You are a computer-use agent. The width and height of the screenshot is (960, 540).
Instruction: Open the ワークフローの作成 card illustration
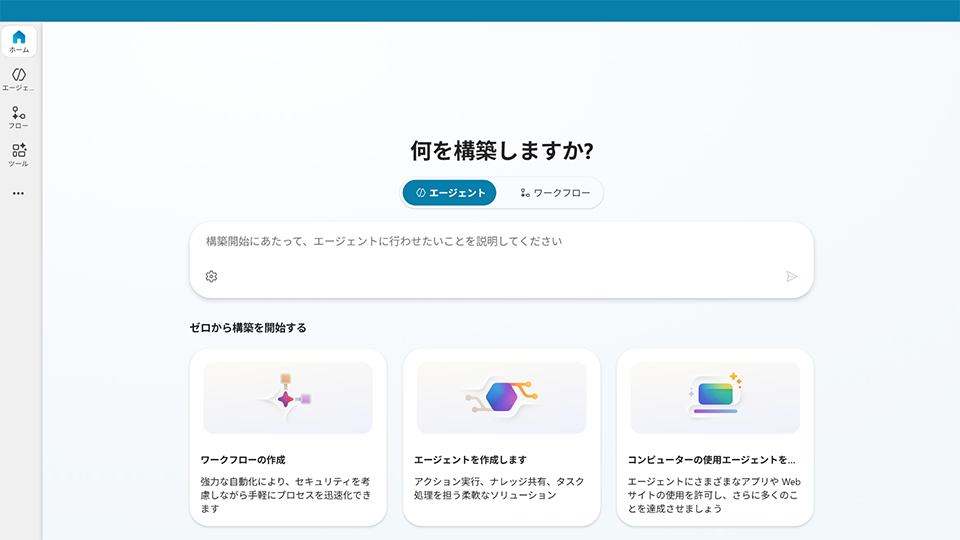pyautogui.click(x=288, y=398)
